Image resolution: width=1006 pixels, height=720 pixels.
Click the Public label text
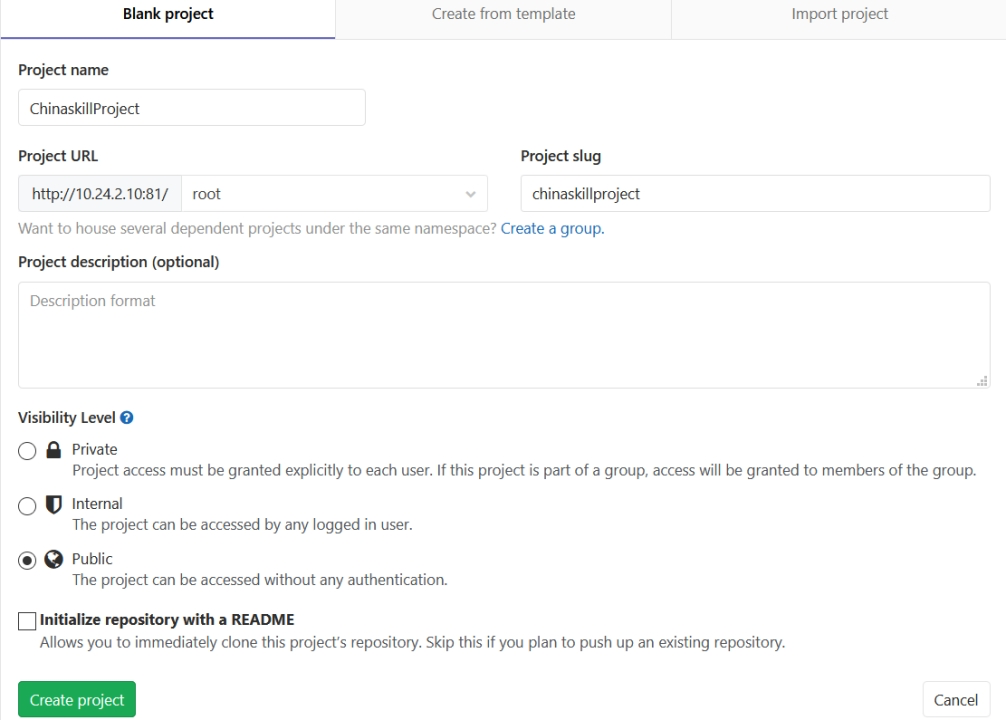point(92,560)
